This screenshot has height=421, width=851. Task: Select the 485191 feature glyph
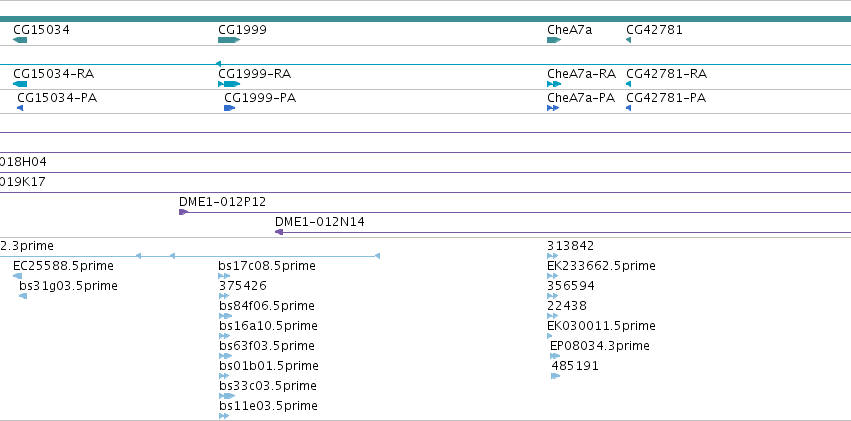click(556, 376)
